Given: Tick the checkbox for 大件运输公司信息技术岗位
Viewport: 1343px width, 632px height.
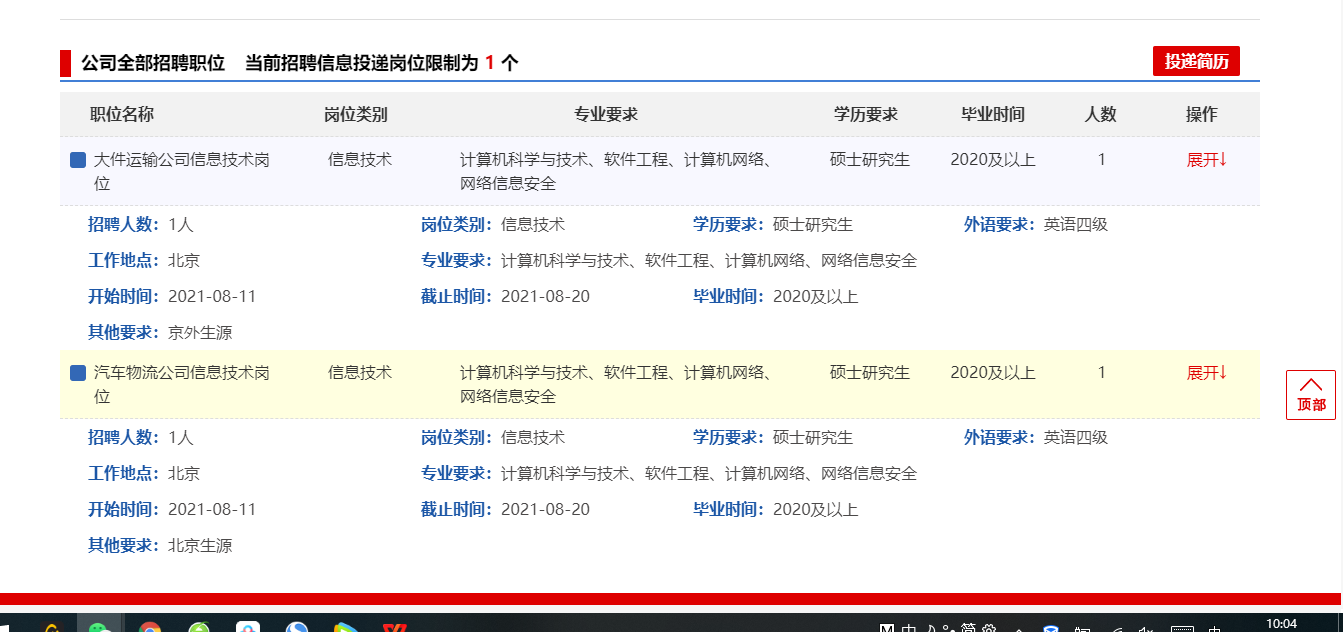Looking at the screenshot, I should coord(78,160).
